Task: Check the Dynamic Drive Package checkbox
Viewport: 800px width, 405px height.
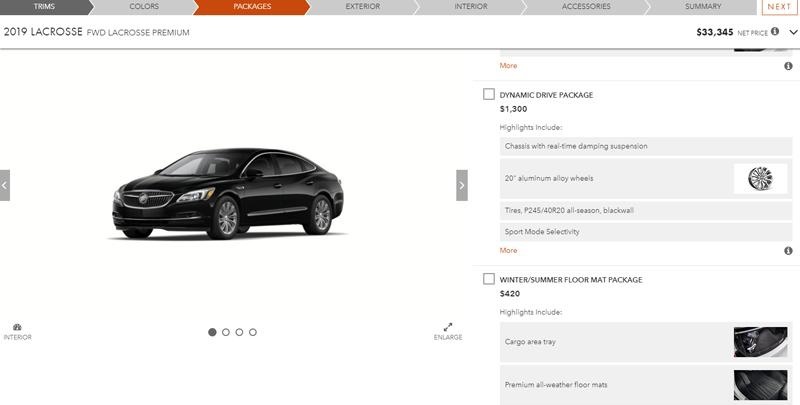Action: click(x=489, y=94)
